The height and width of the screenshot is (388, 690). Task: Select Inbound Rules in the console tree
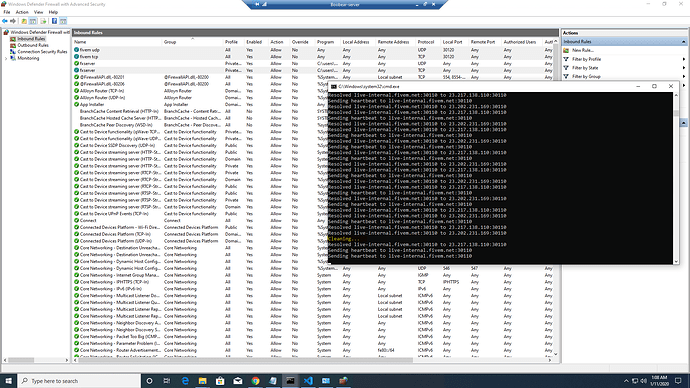(x=31, y=39)
